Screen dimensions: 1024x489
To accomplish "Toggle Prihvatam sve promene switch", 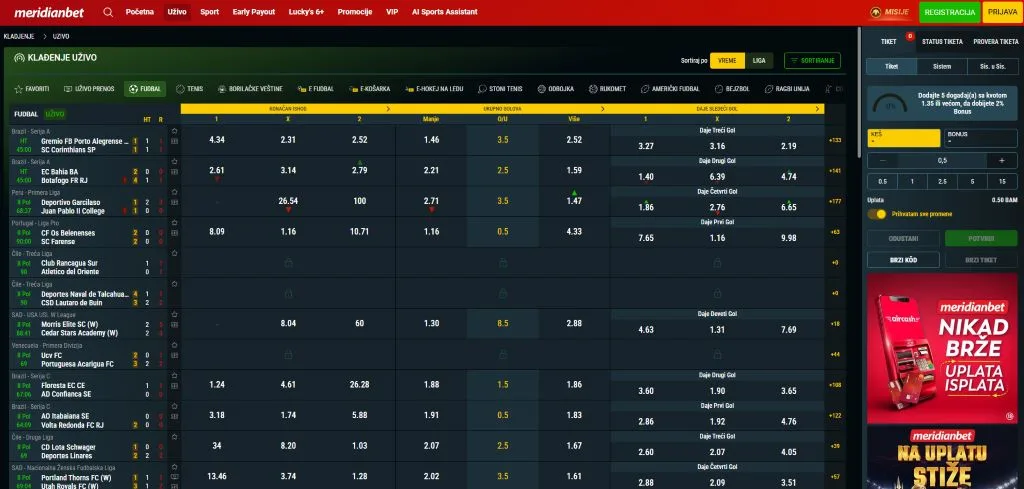I will point(876,214).
